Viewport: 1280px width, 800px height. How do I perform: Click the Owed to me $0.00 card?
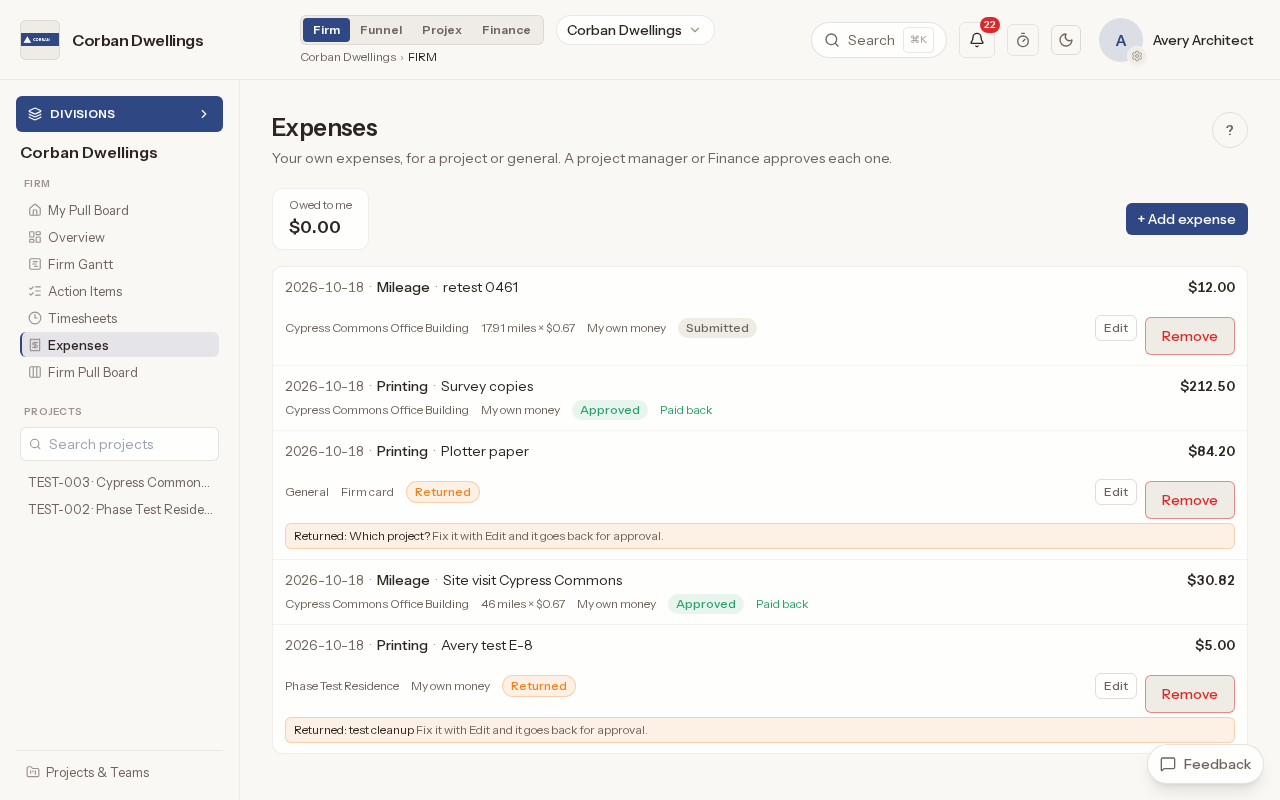pyautogui.click(x=320, y=219)
